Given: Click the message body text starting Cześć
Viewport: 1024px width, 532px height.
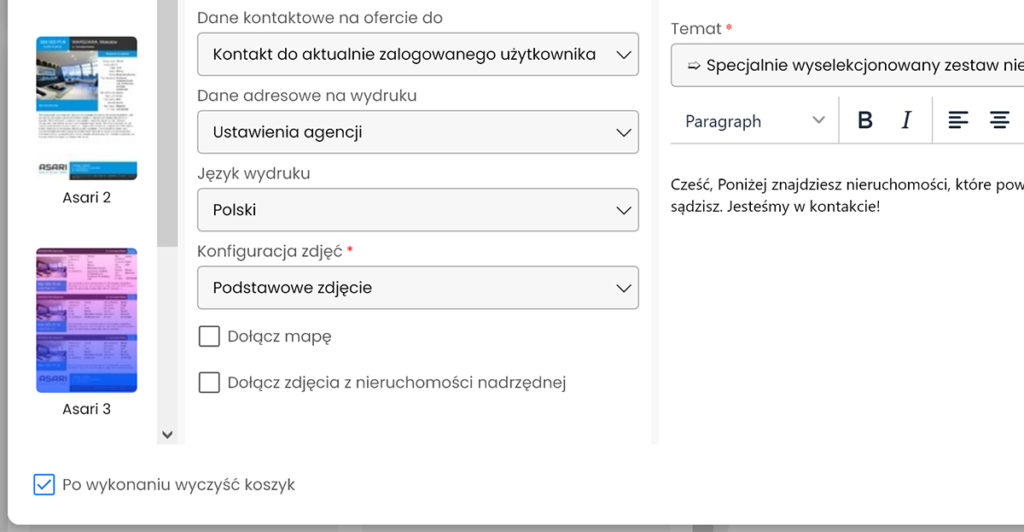Looking at the screenshot, I should [847, 195].
